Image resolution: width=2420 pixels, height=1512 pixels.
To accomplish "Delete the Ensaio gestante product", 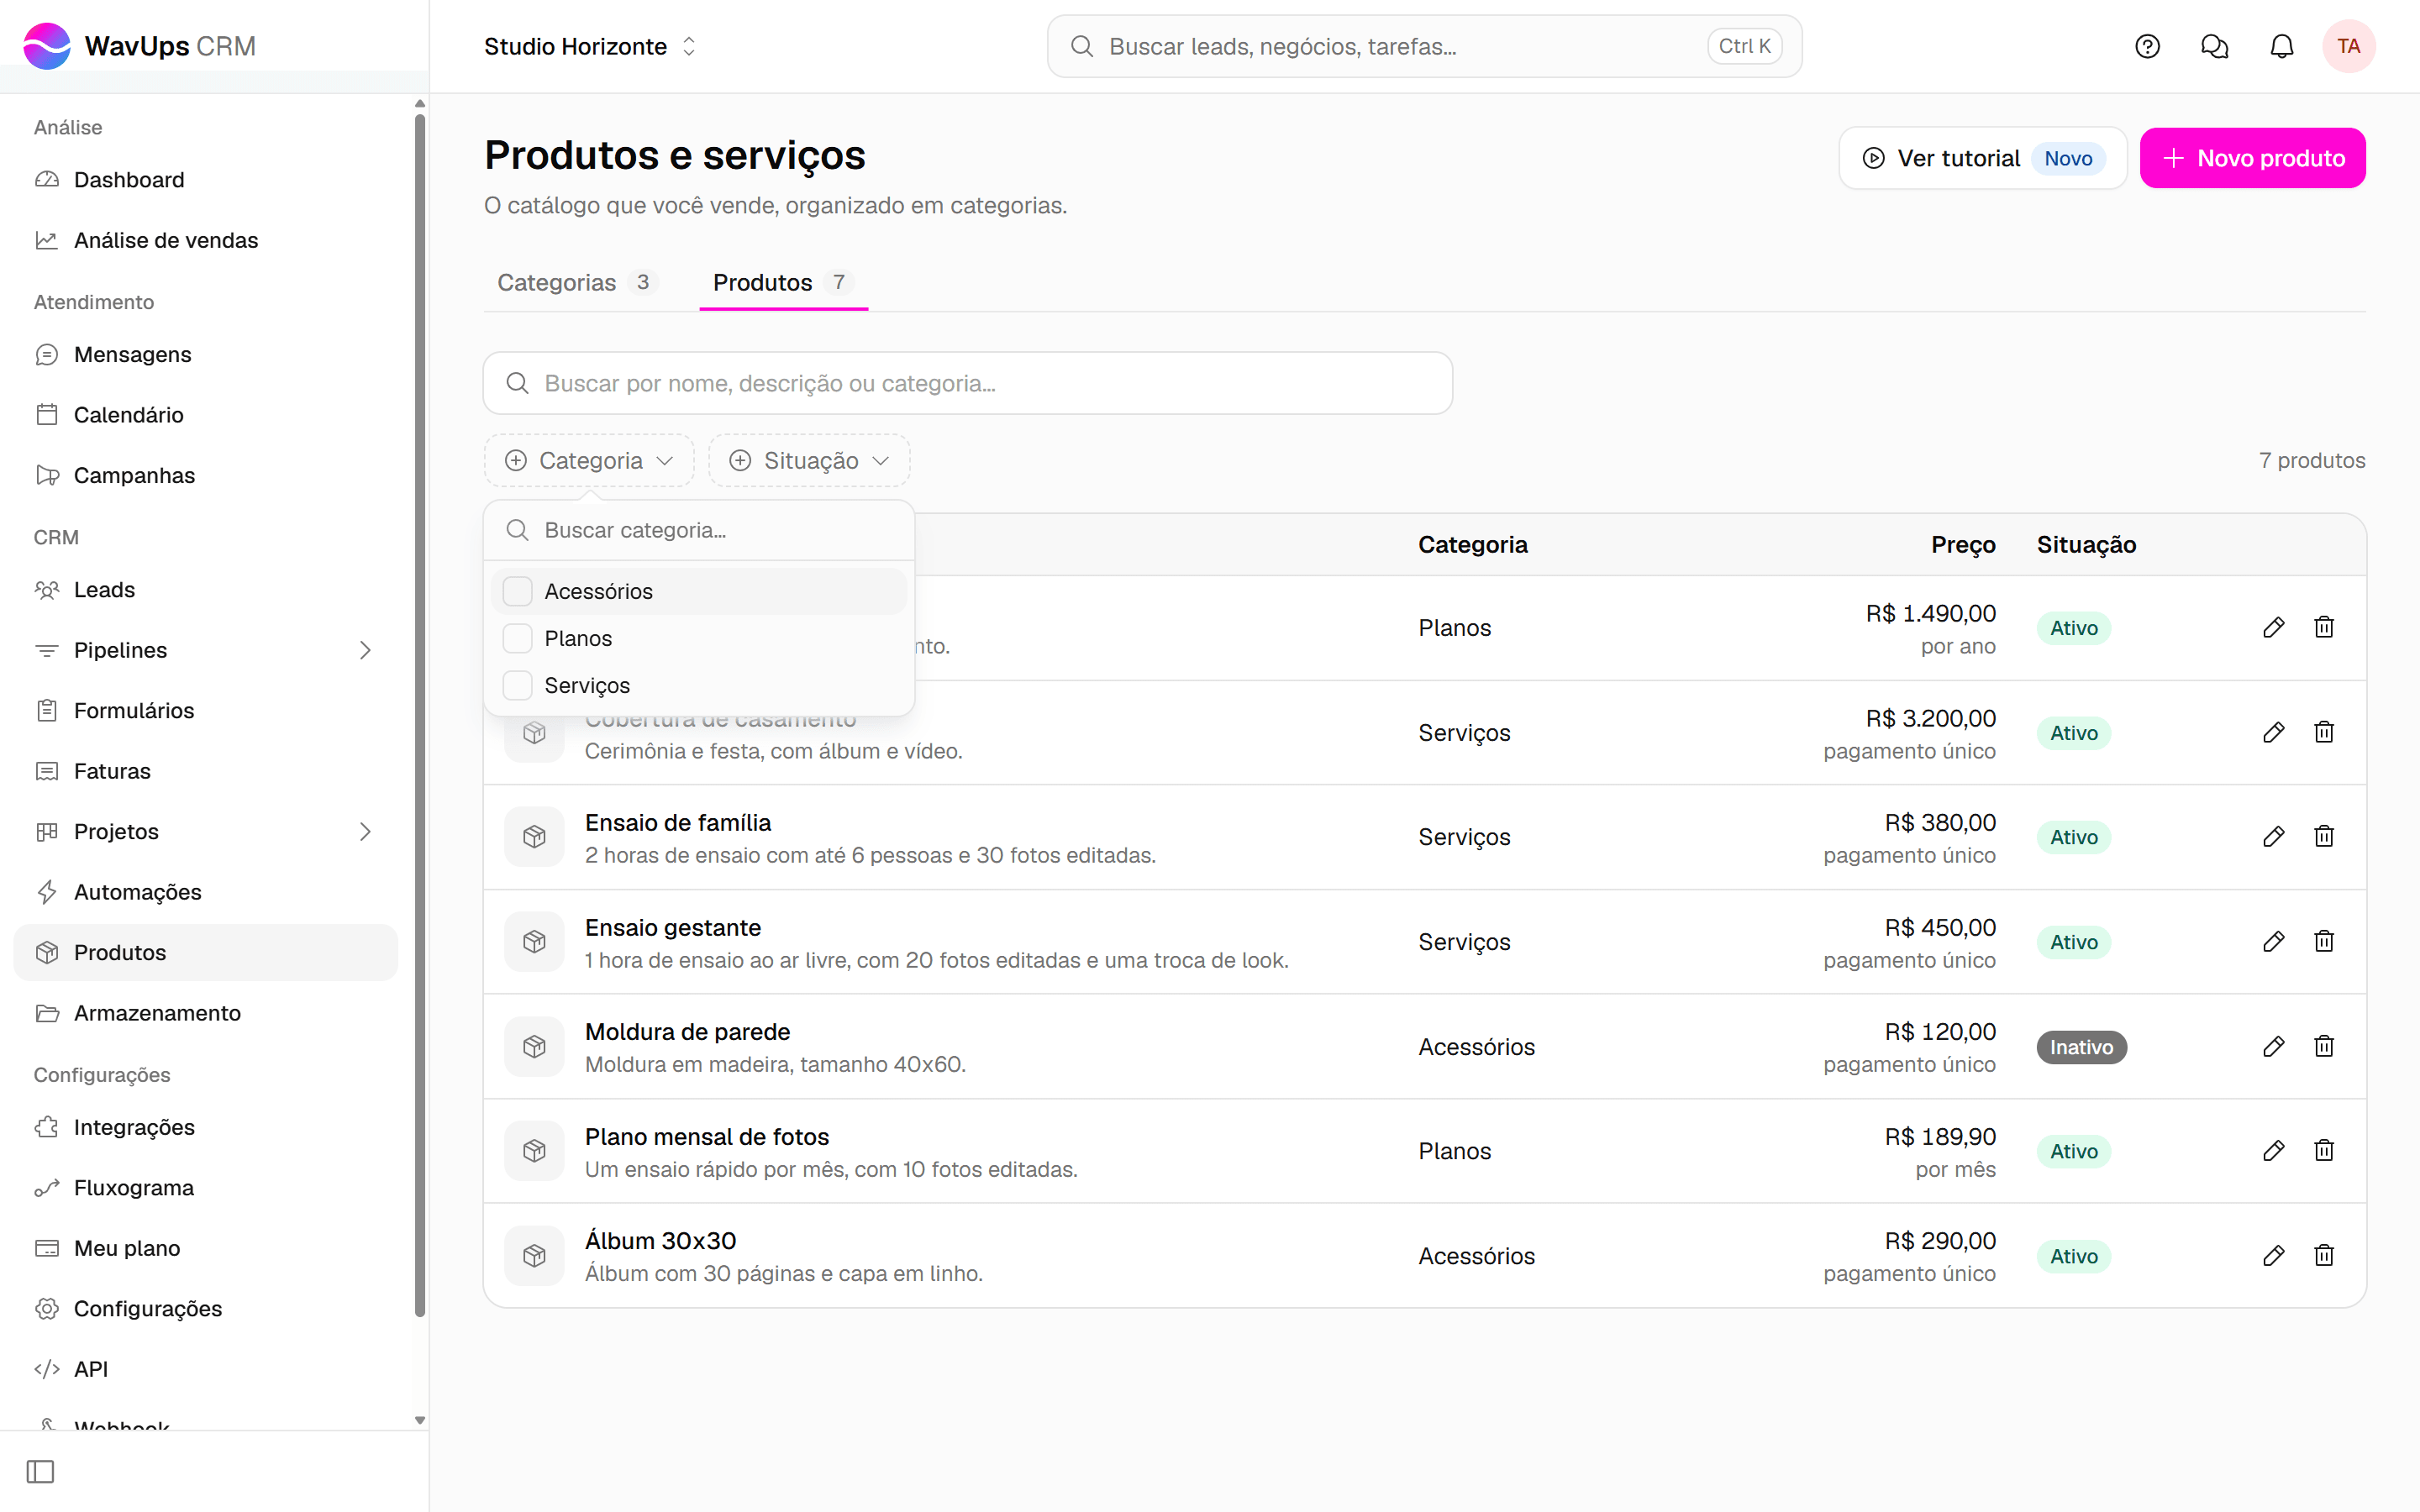I will coord(2324,941).
